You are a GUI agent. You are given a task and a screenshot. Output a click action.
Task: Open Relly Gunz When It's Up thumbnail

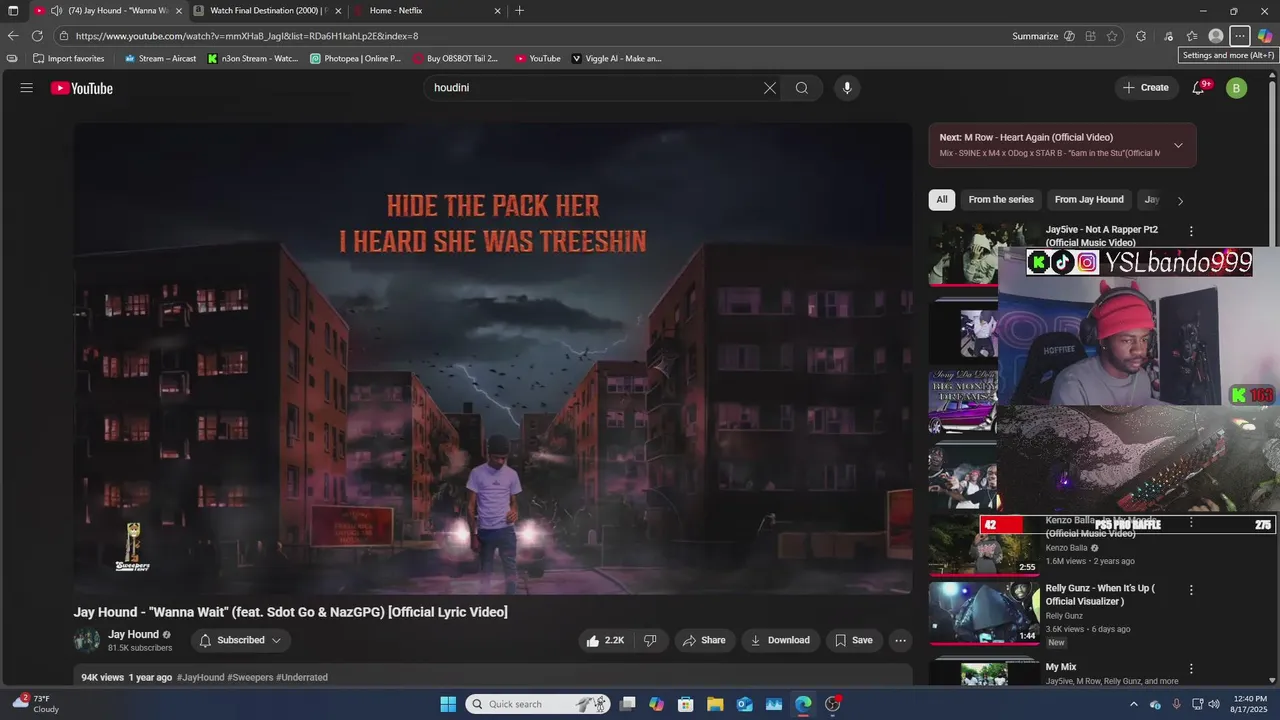984,613
